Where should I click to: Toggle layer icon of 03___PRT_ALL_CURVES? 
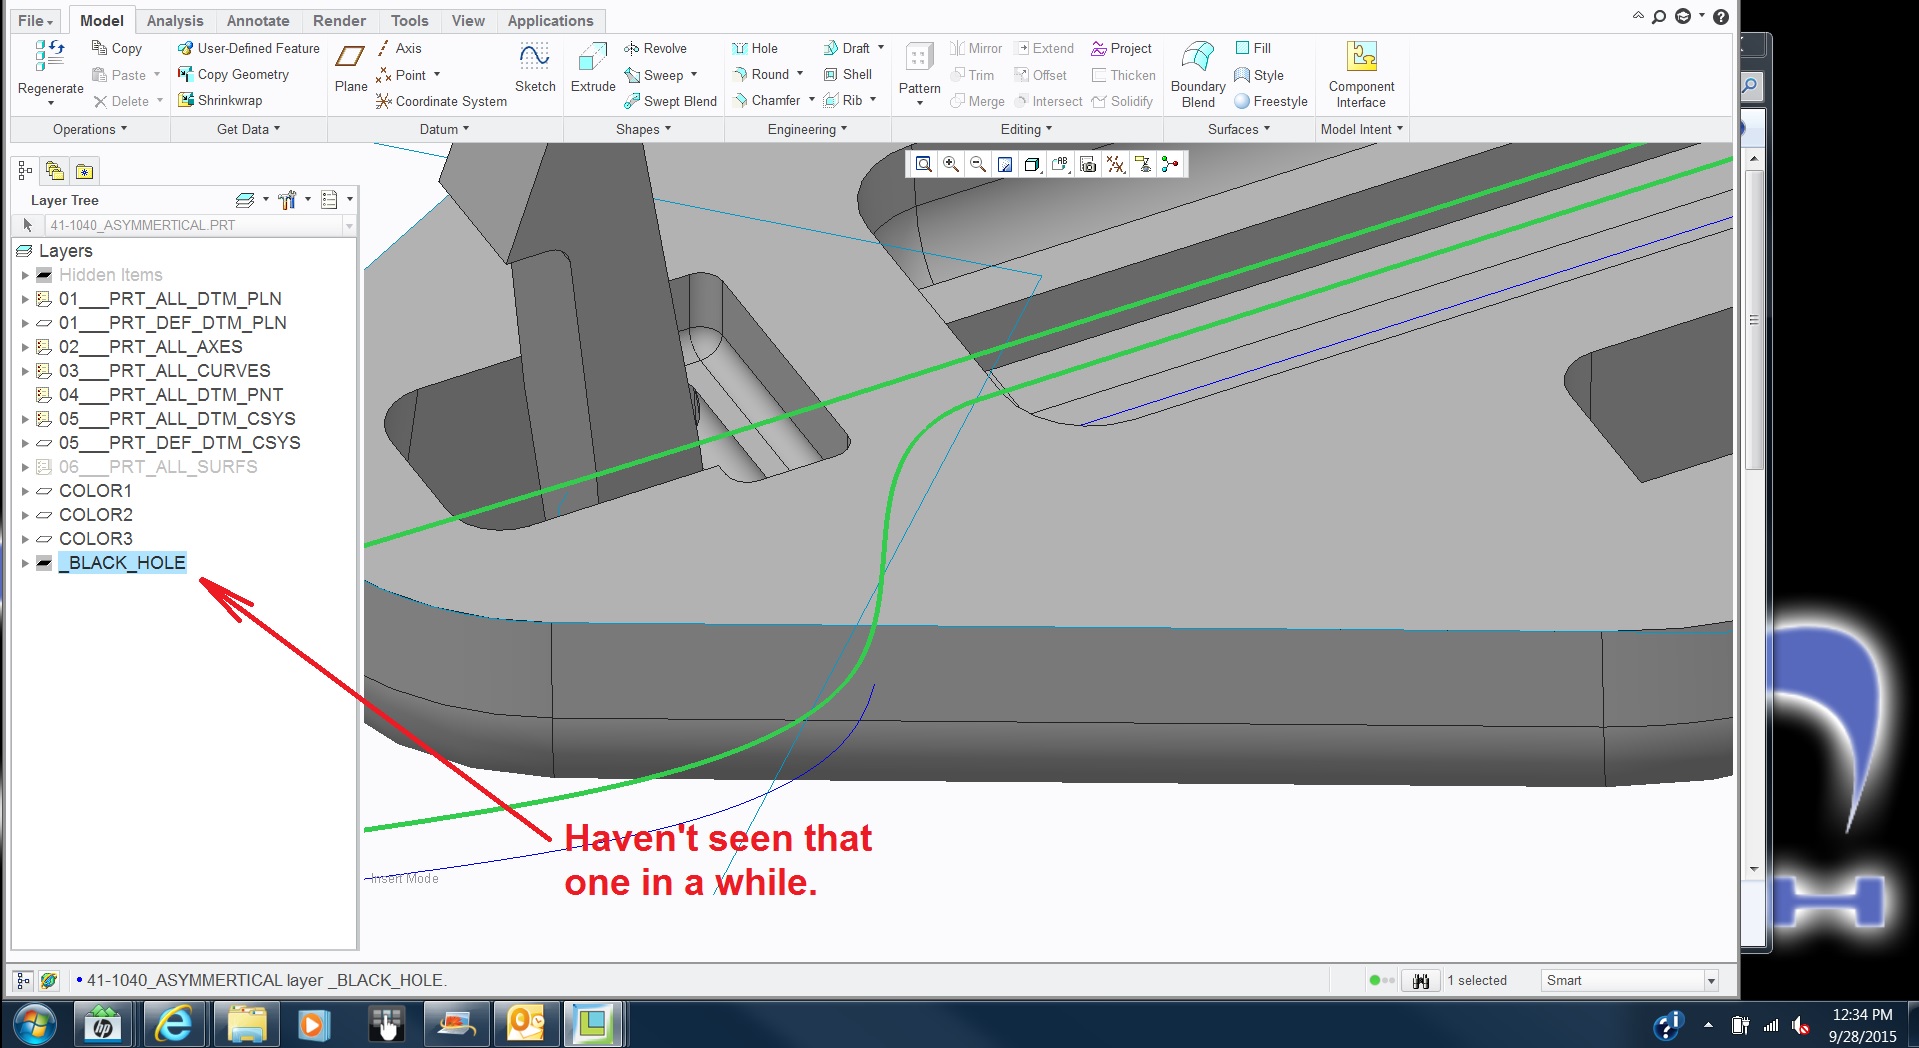tap(44, 371)
